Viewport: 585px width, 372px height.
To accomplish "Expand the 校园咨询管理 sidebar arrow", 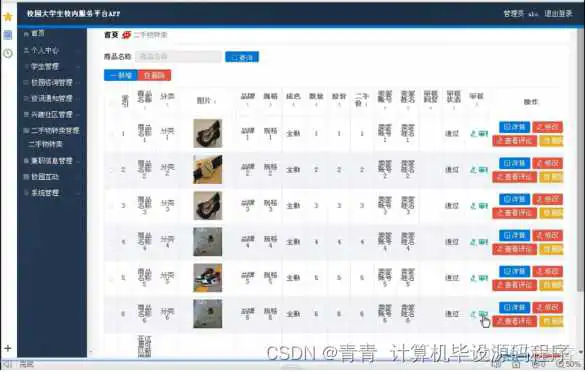I will pyautogui.click(x=78, y=83).
